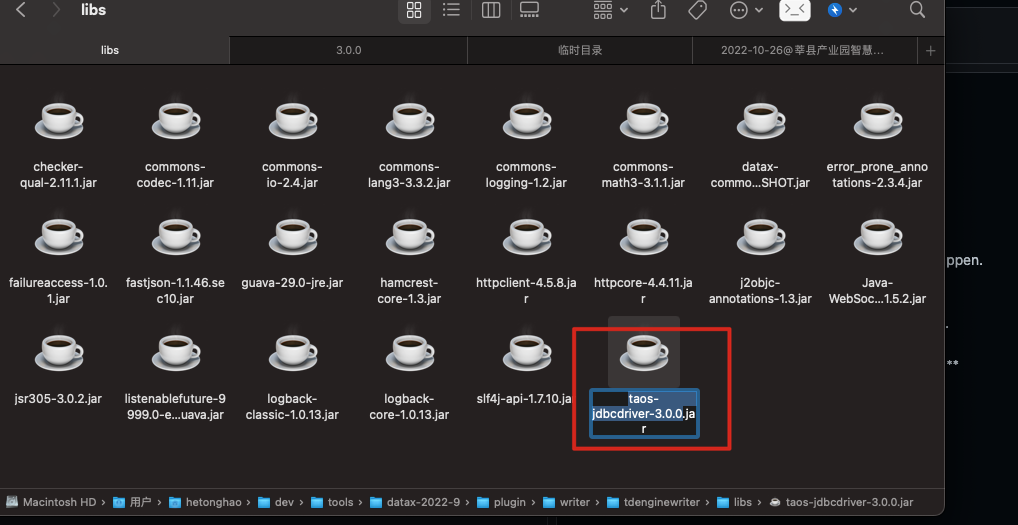Select j2objc-annotations-1.3.jar icon

pos(760,236)
